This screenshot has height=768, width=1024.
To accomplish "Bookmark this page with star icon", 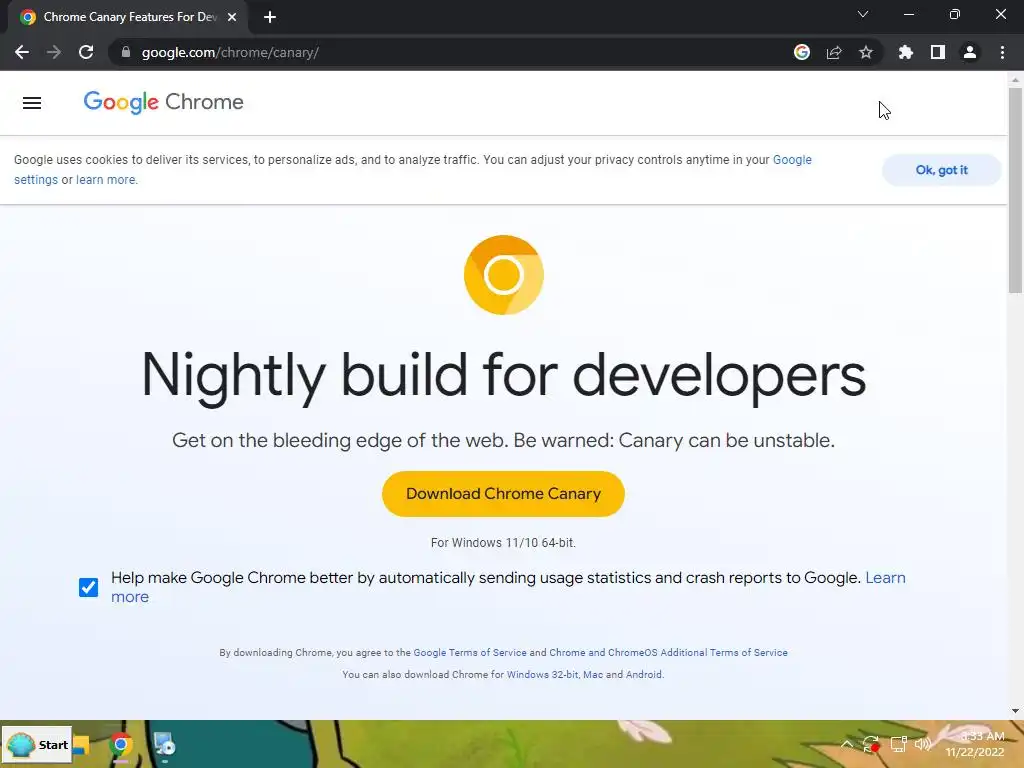I will coord(866,52).
